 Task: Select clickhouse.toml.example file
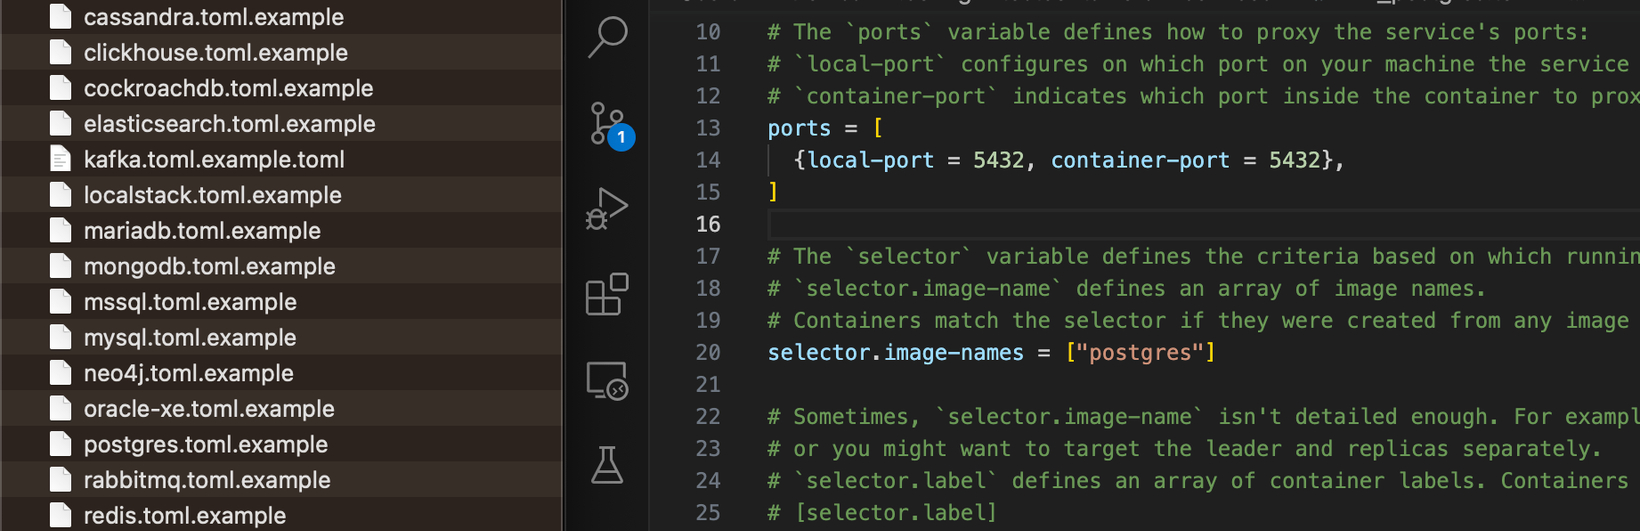pyautogui.click(x=280, y=52)
